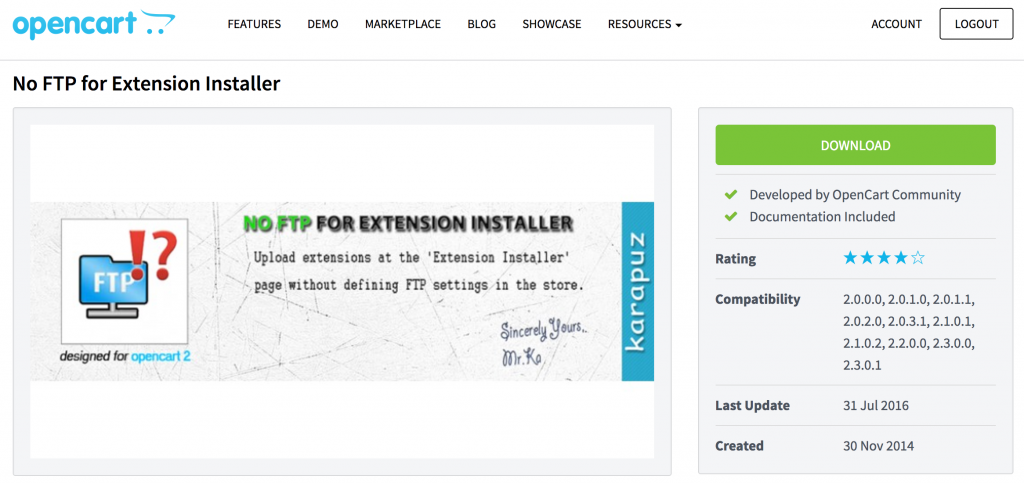Click the OpenCart logo
The height and width of the screenshot is (483, 1024).
tap(93, 24)
